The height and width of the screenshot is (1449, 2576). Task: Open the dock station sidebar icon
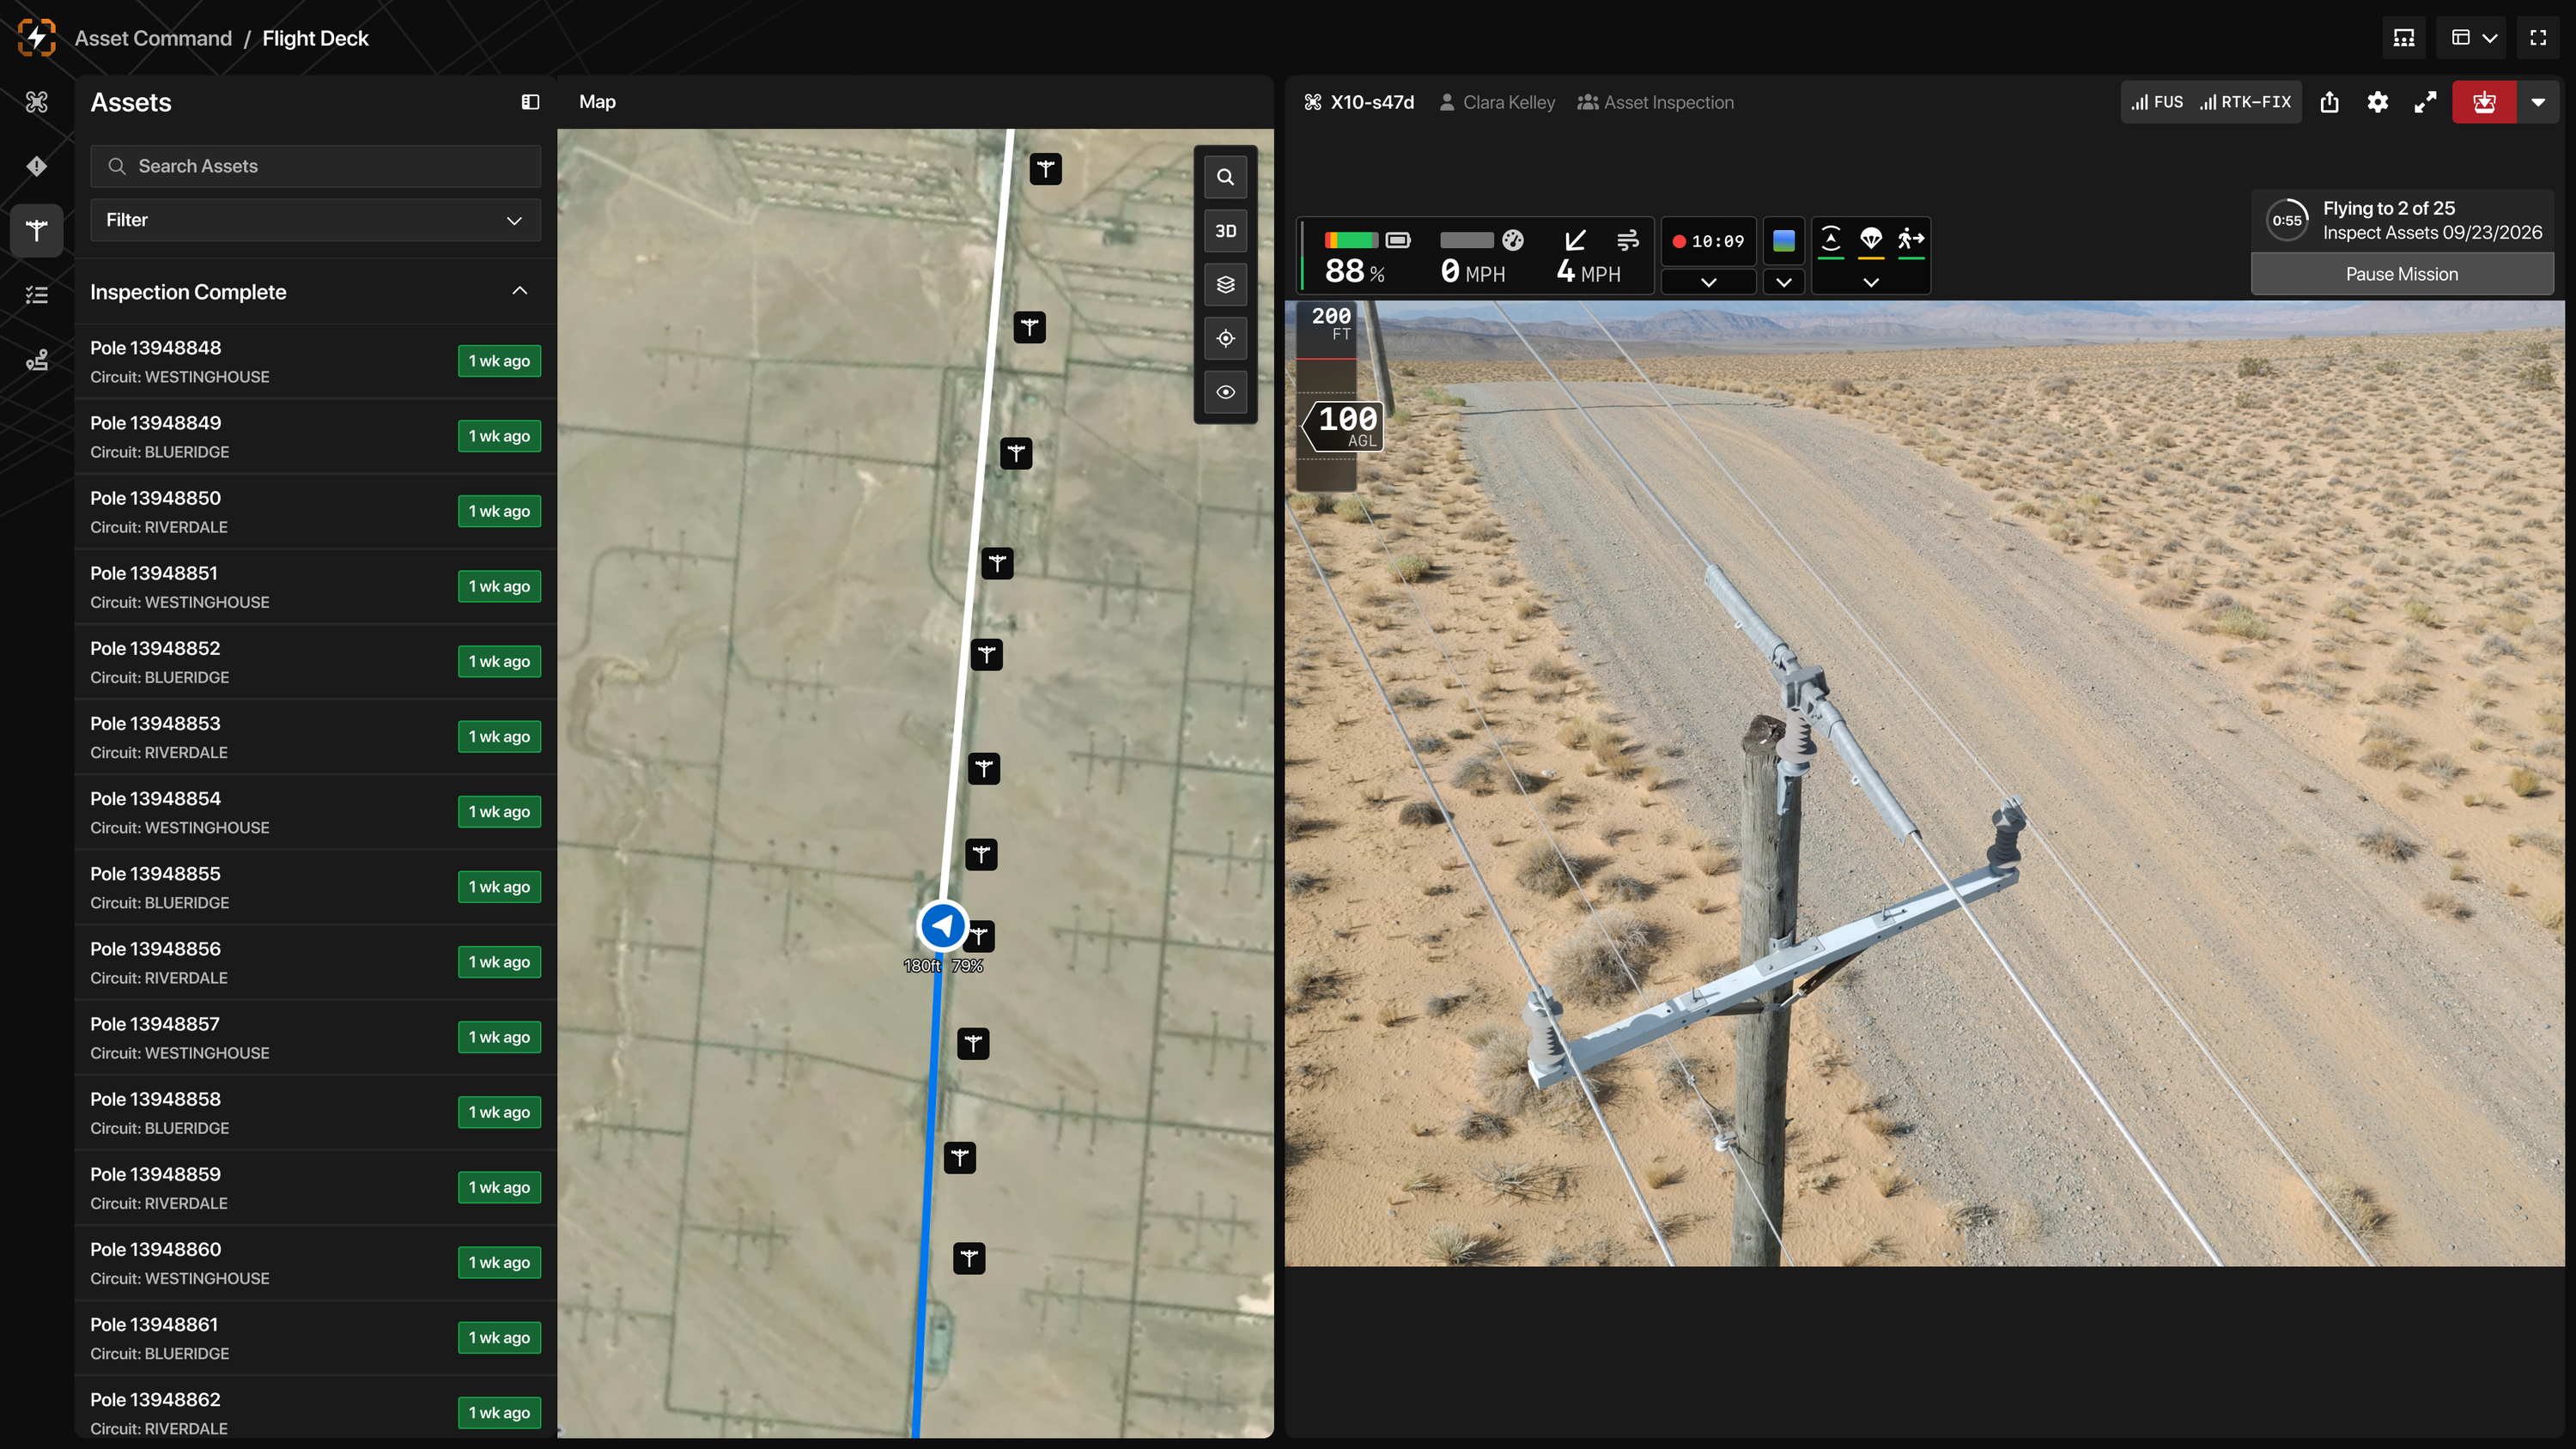click(x=37, y=360)
